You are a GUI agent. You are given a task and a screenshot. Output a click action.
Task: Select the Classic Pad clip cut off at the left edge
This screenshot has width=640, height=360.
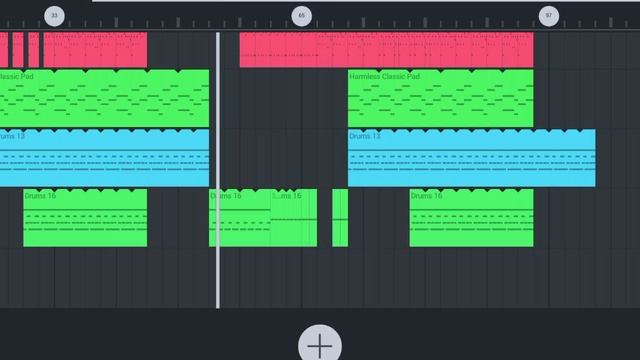pos(104,98)
